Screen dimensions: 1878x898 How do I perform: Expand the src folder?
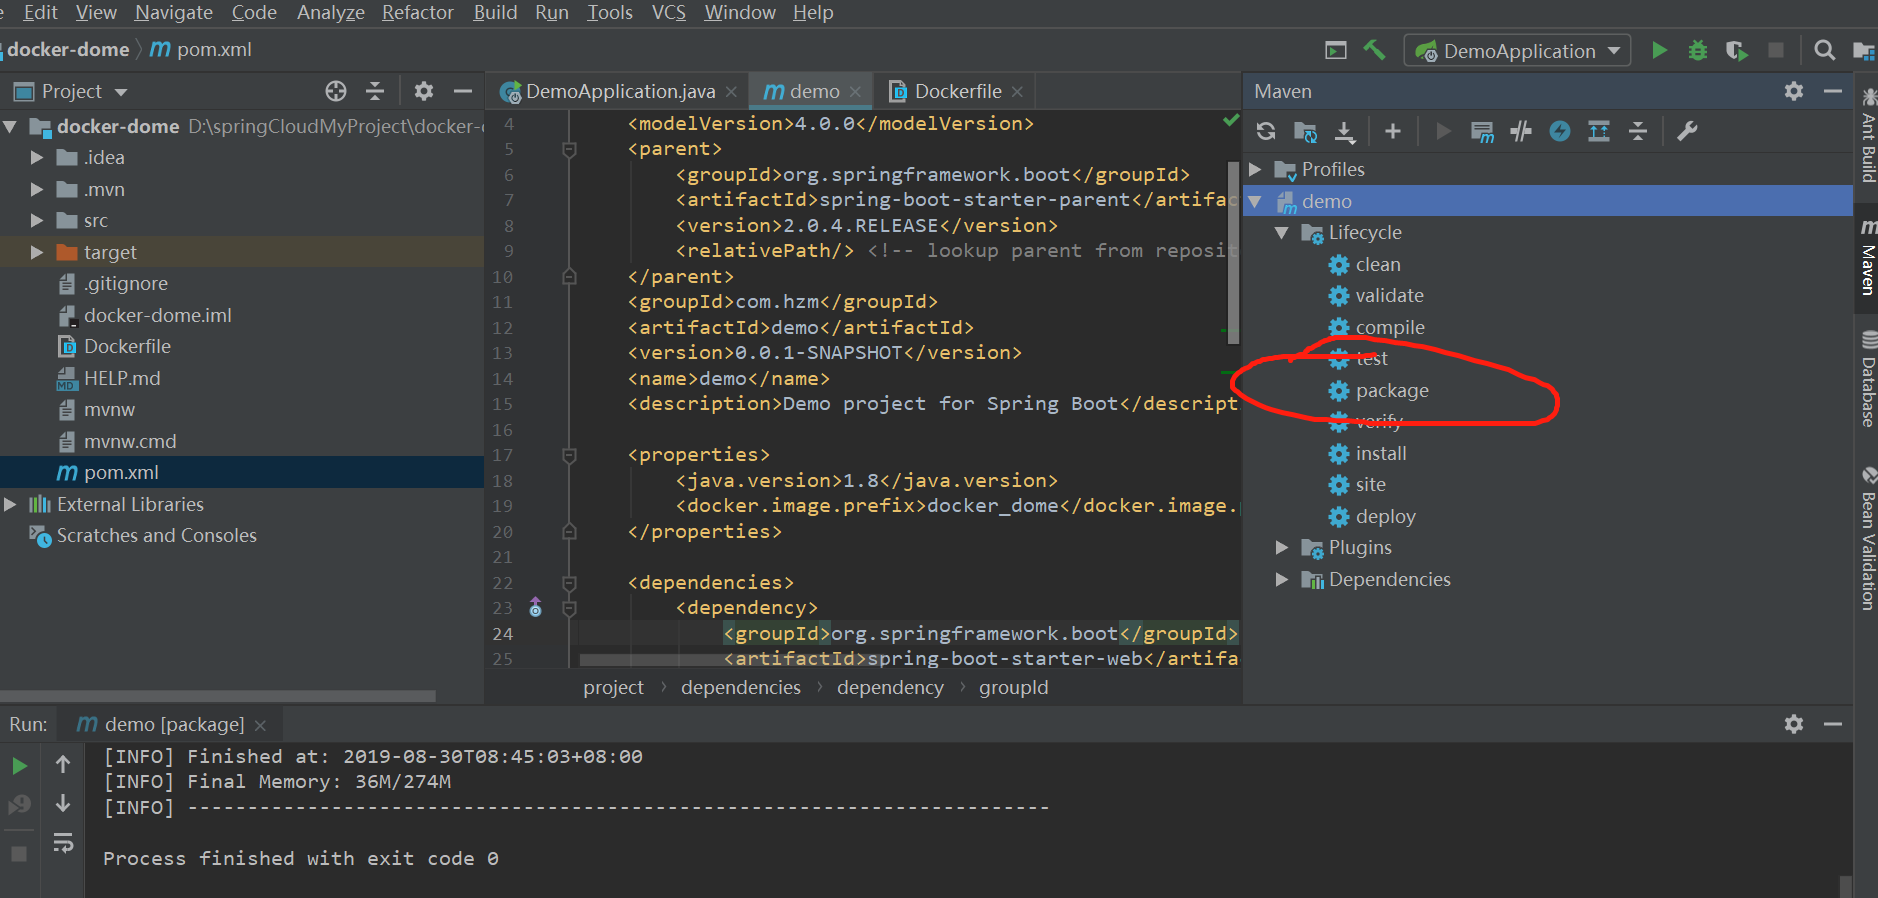(x=37, y=220)
